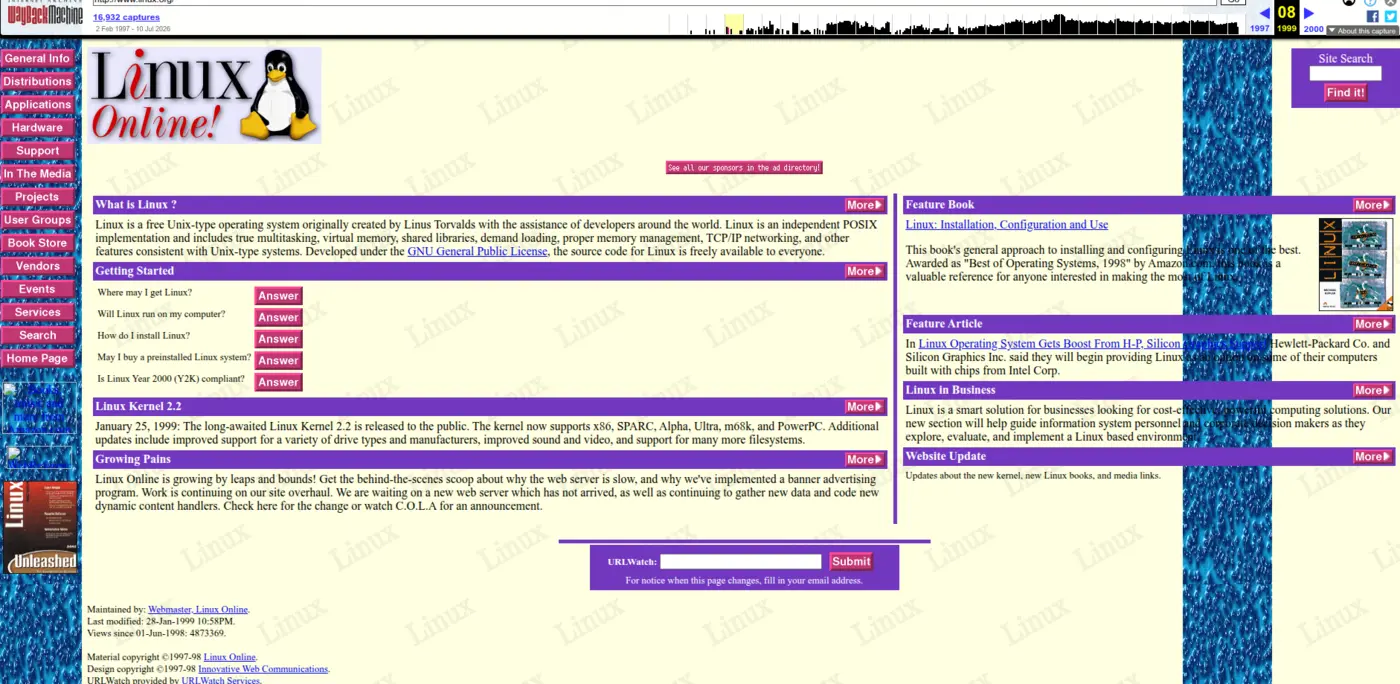
Task: Open Innovative Web Communications link
Action: point(263,669)
